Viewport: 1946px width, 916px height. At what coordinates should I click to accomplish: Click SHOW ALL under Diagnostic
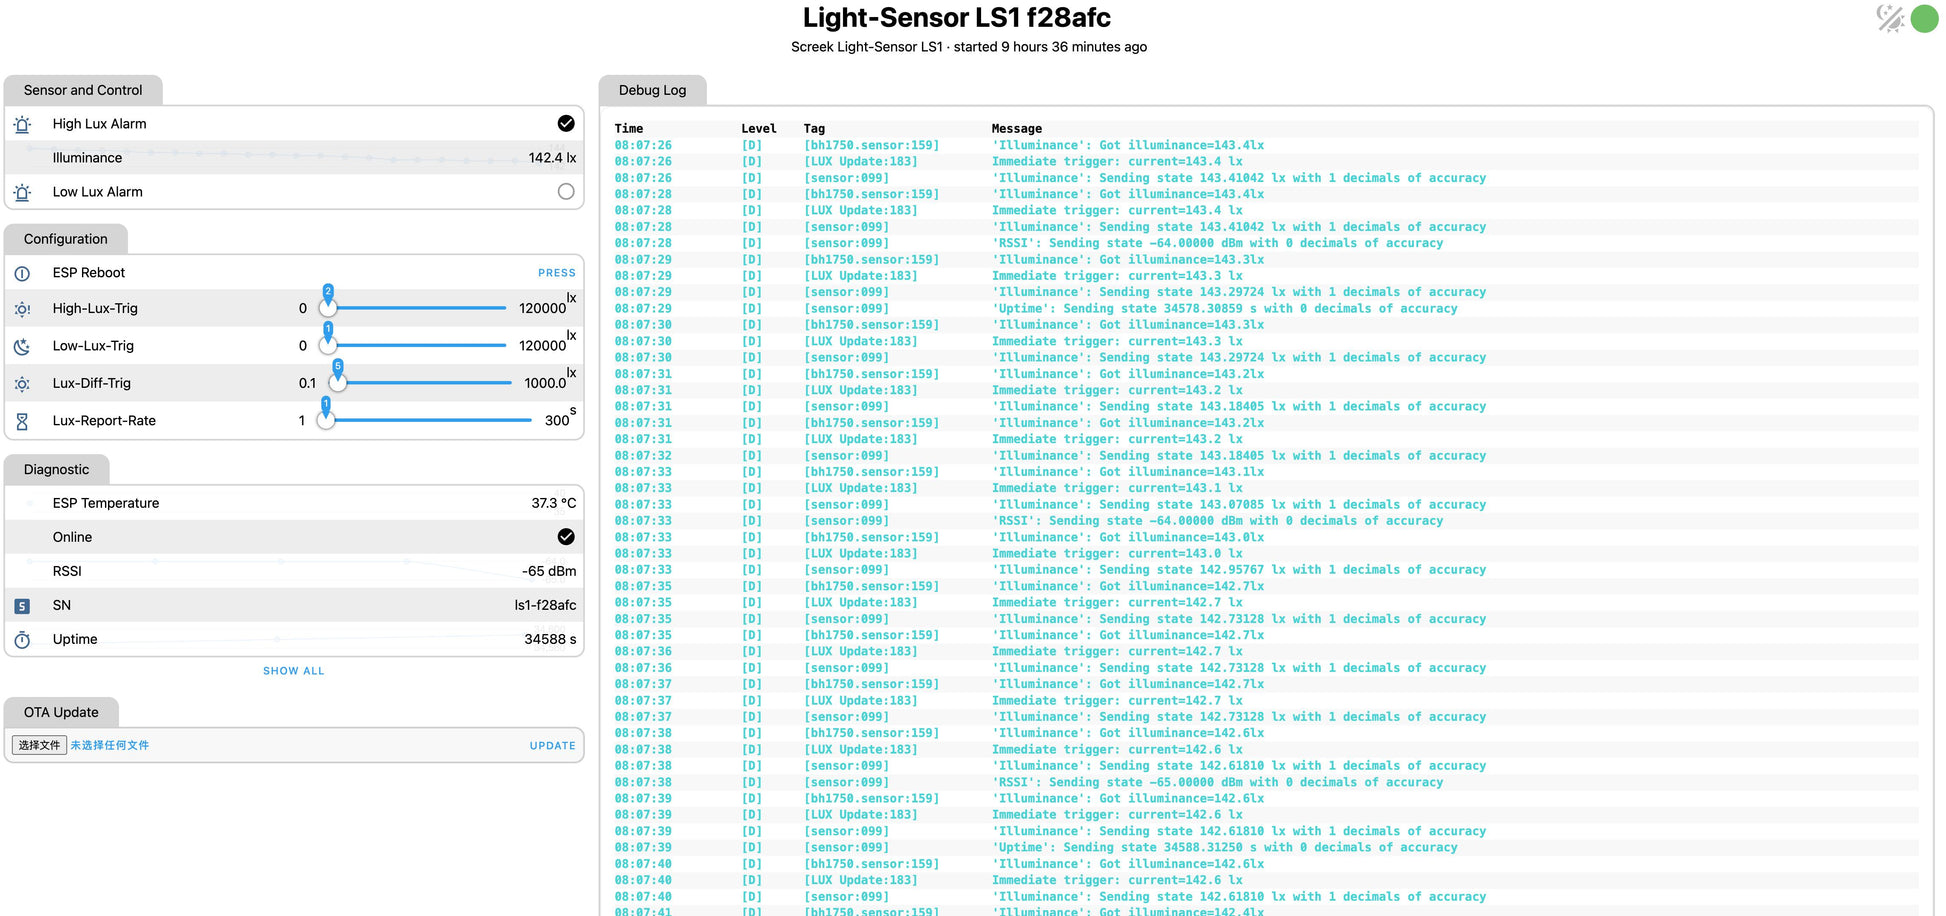pos(294,671)
